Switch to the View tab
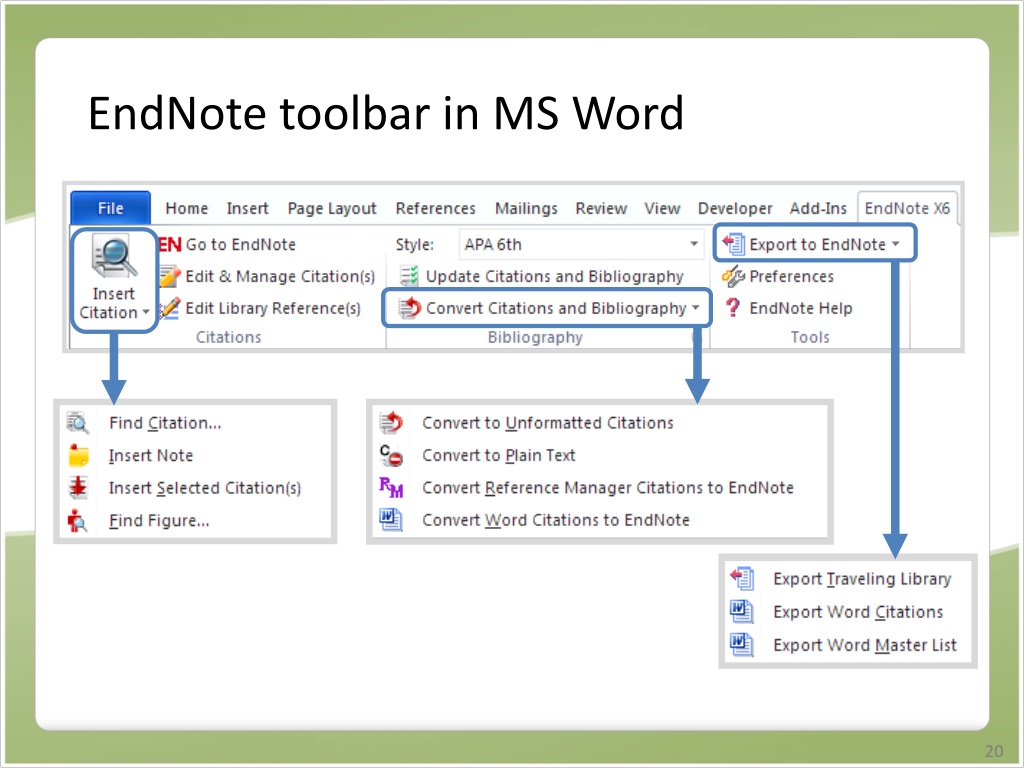This screenshot has height=768, width=1024. 662,208
